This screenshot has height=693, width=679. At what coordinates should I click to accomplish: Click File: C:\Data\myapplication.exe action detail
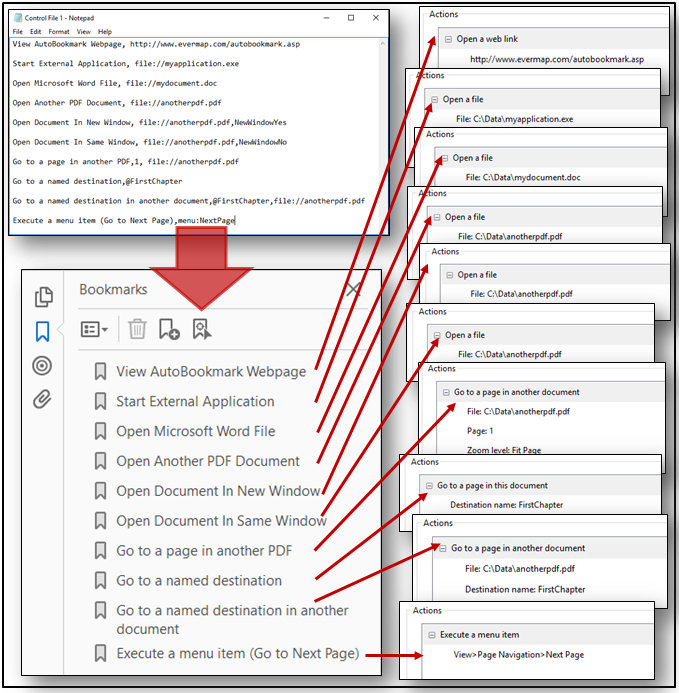point(515,119)
